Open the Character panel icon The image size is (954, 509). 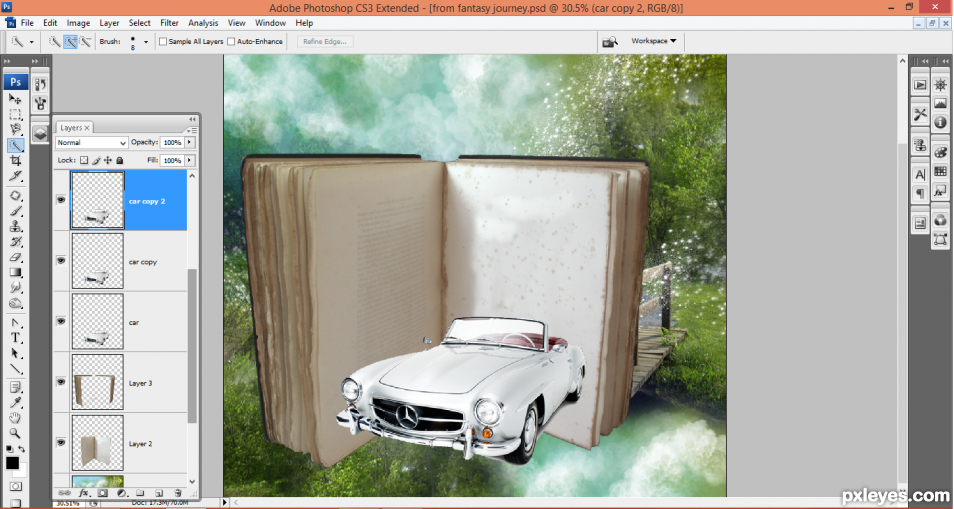point(920,175)
